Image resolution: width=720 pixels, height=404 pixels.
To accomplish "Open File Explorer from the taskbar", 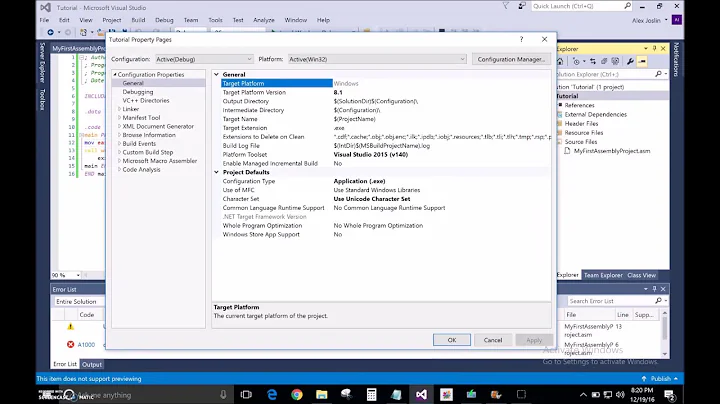I will (321, 394).
